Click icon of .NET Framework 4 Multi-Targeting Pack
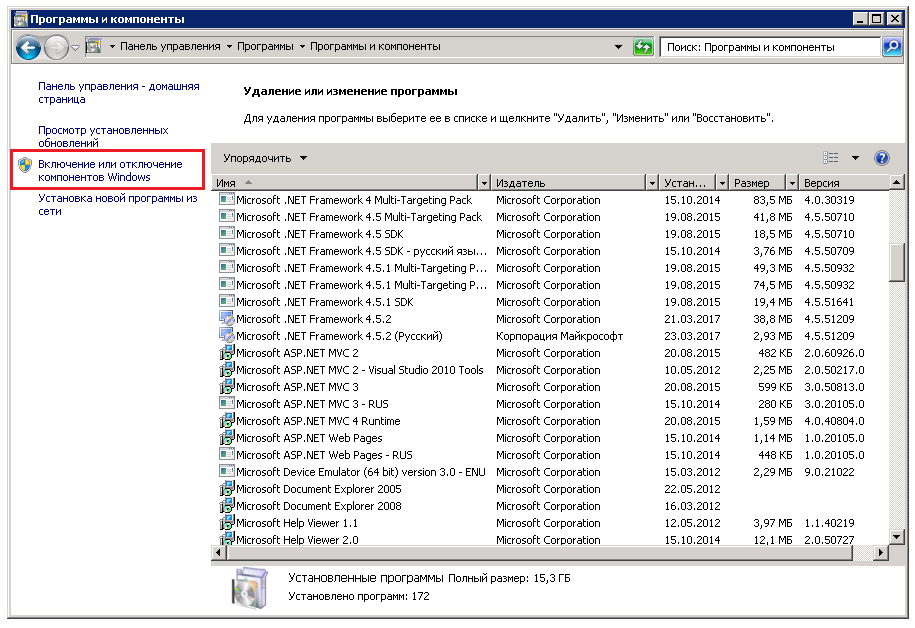Viewport: 915px width, 628px height. tap(226, 199)
